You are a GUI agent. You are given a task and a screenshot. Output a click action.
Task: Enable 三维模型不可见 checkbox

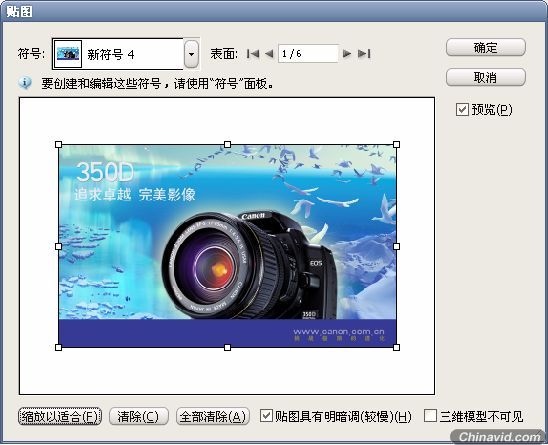pyautogui.click(x=430, y=416)
